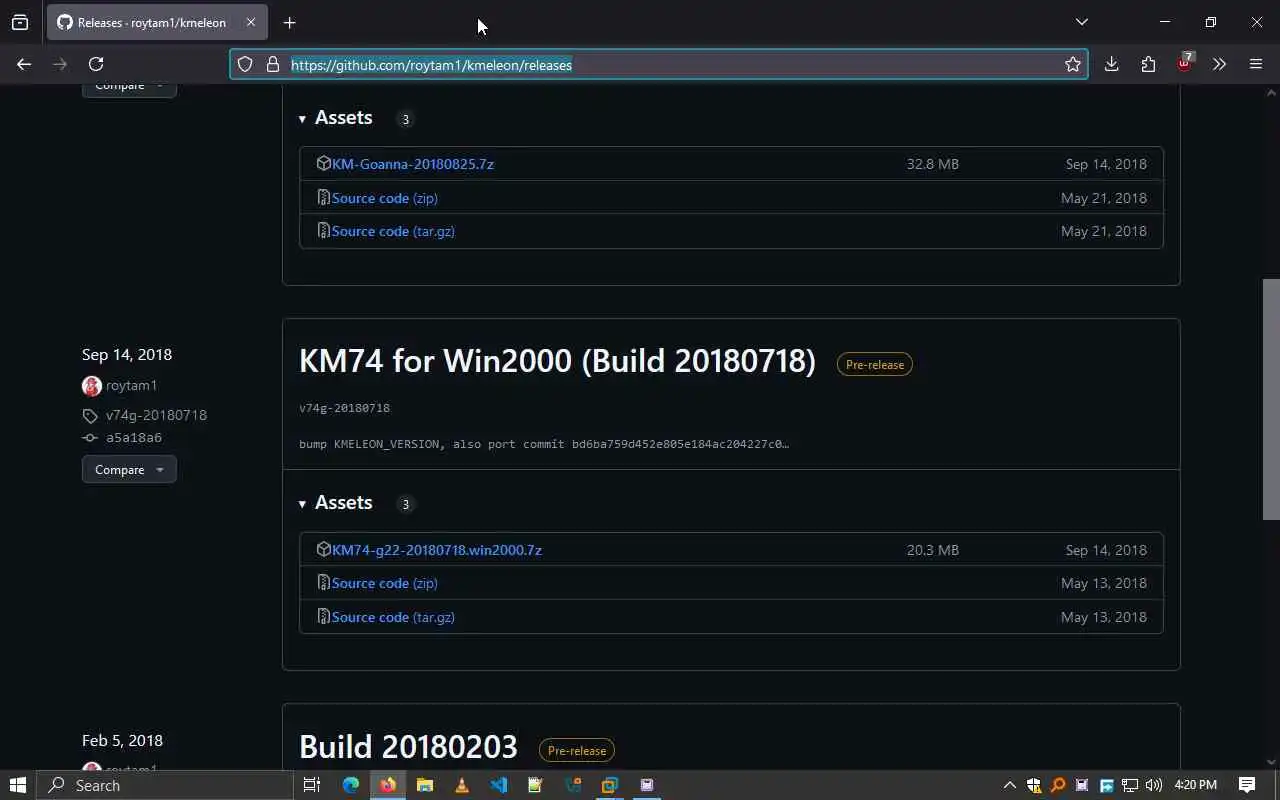
Task: Open the clock showing 4:20 PM
Action: pyautogui.click(x=1196, y=785)
